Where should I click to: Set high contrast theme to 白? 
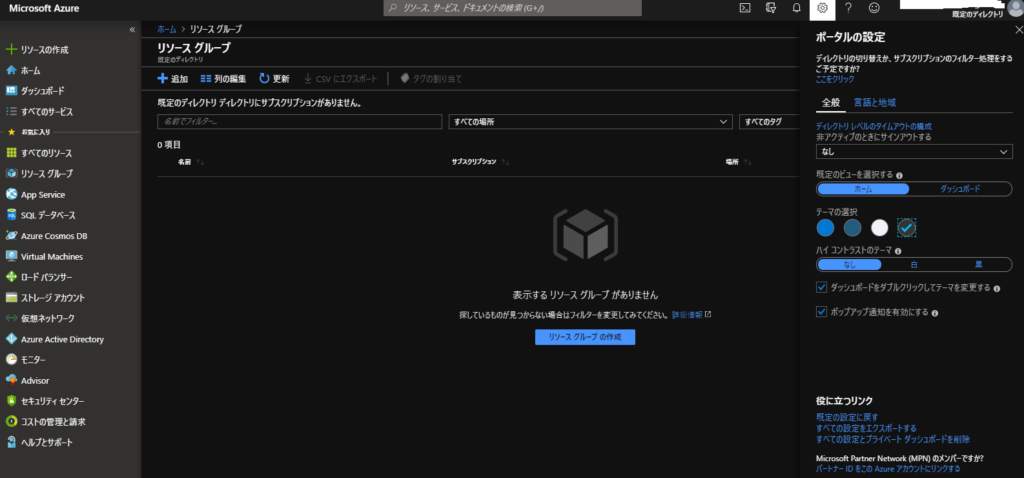914,264
